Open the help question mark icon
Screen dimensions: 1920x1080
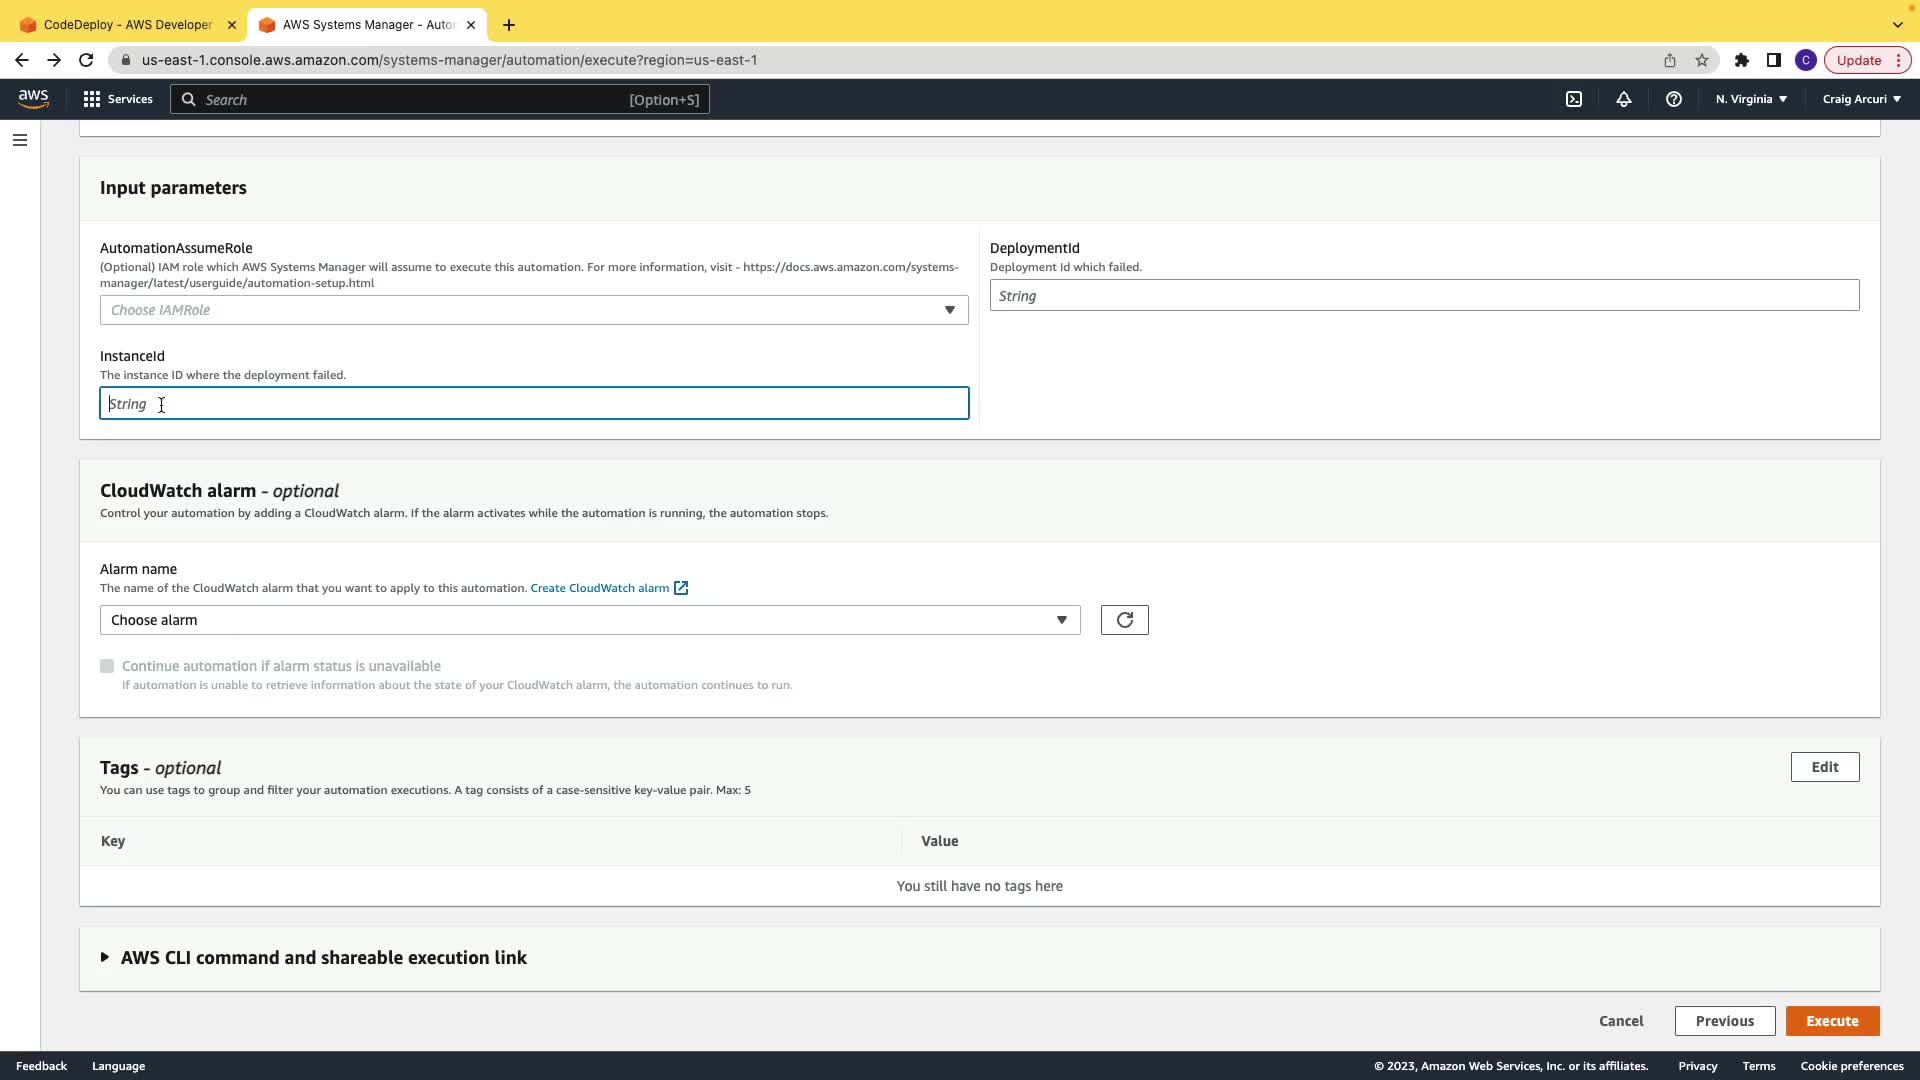[x=1674, y=99]
